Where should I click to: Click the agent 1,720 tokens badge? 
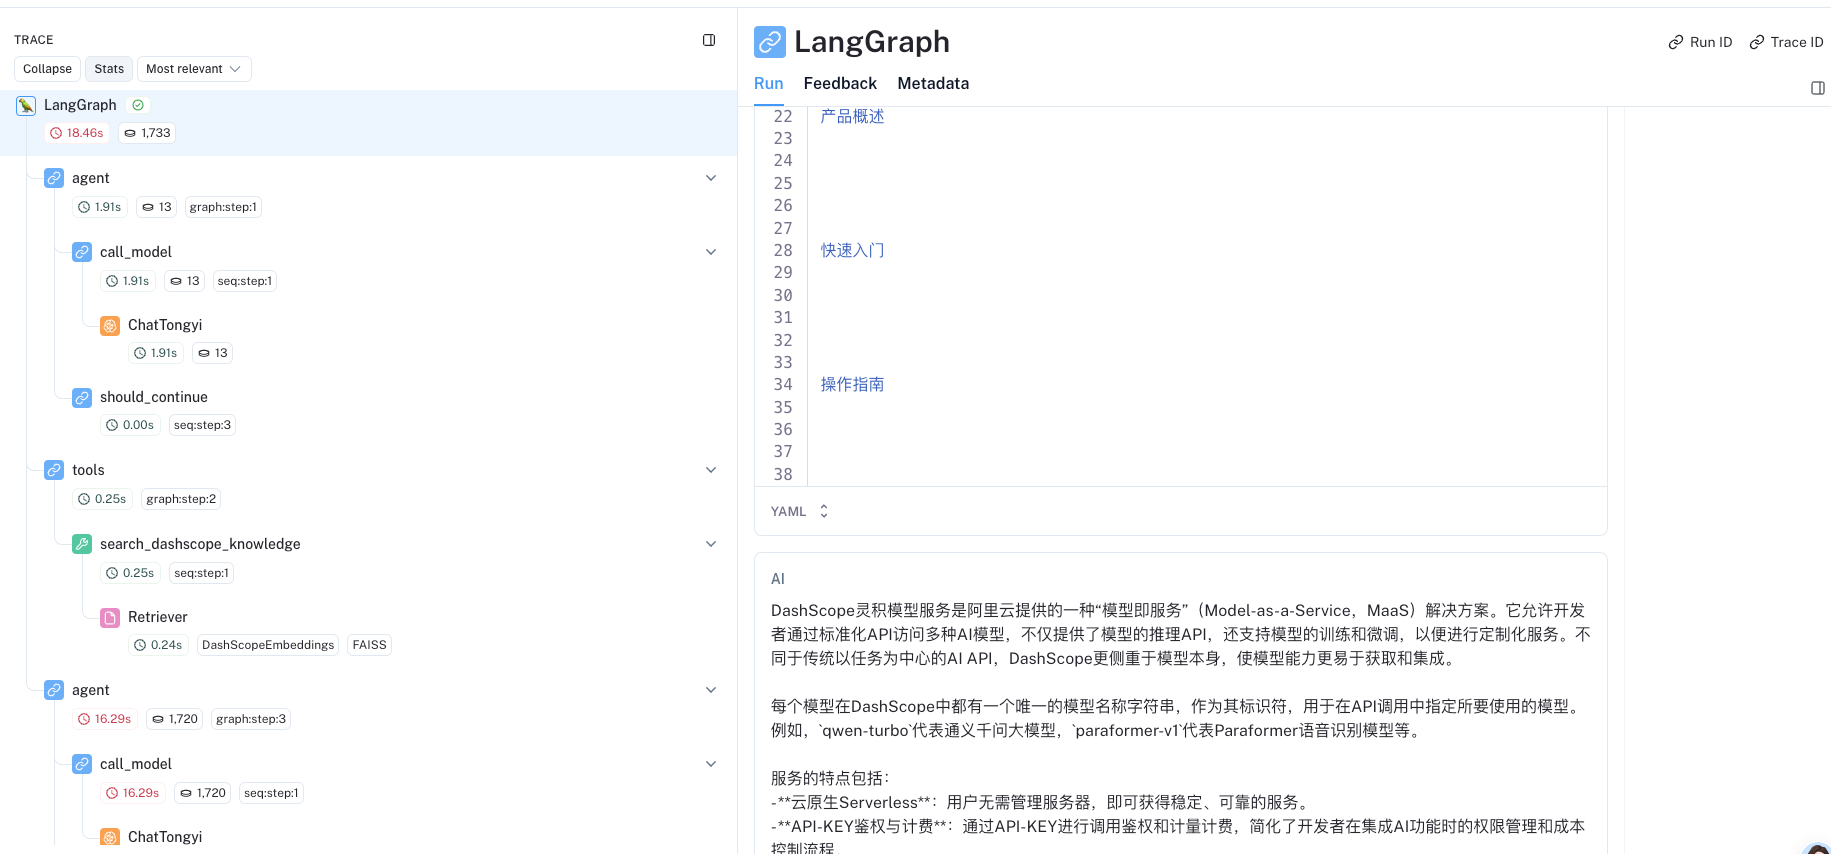coord(175,719)
